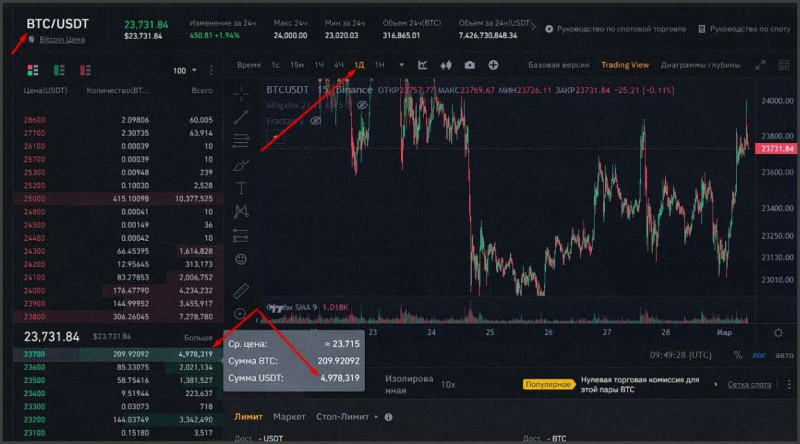Click arrow after zero commission banner
This screenshot has height=444, width=800.
(x=715, y=384)
